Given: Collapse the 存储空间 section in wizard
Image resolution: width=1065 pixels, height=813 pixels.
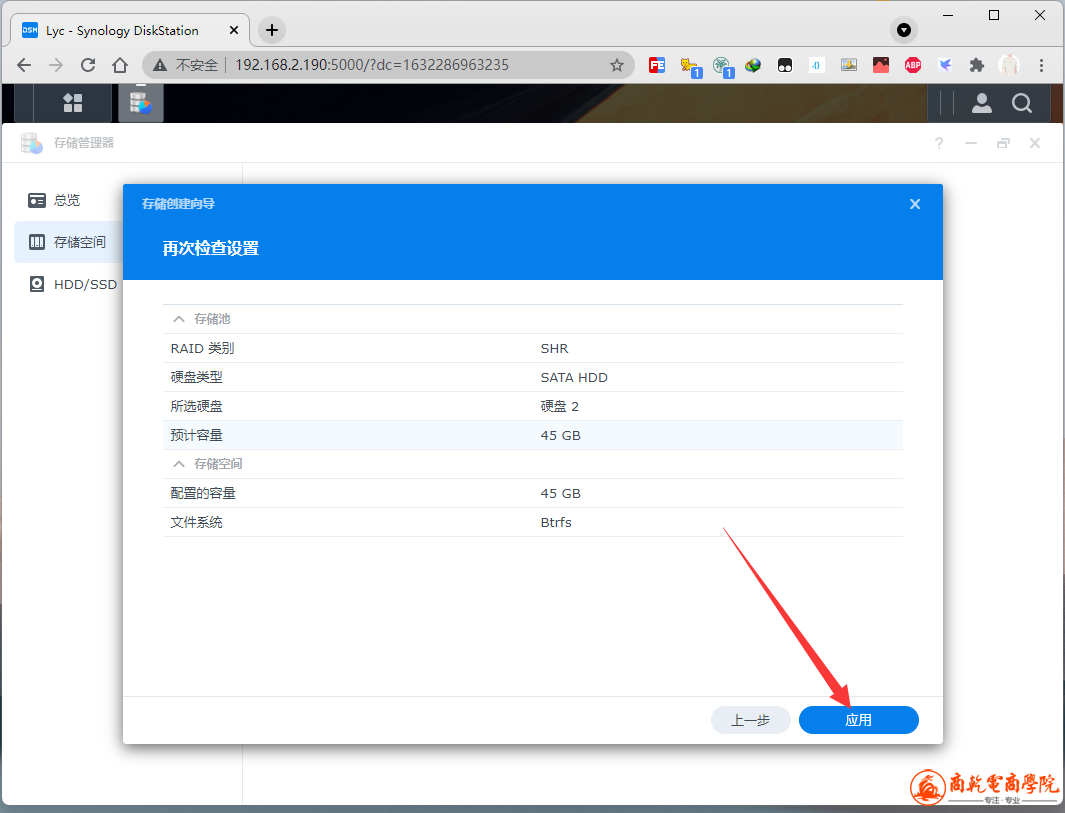Looking at the screenshot, I should tap(179, 464).
